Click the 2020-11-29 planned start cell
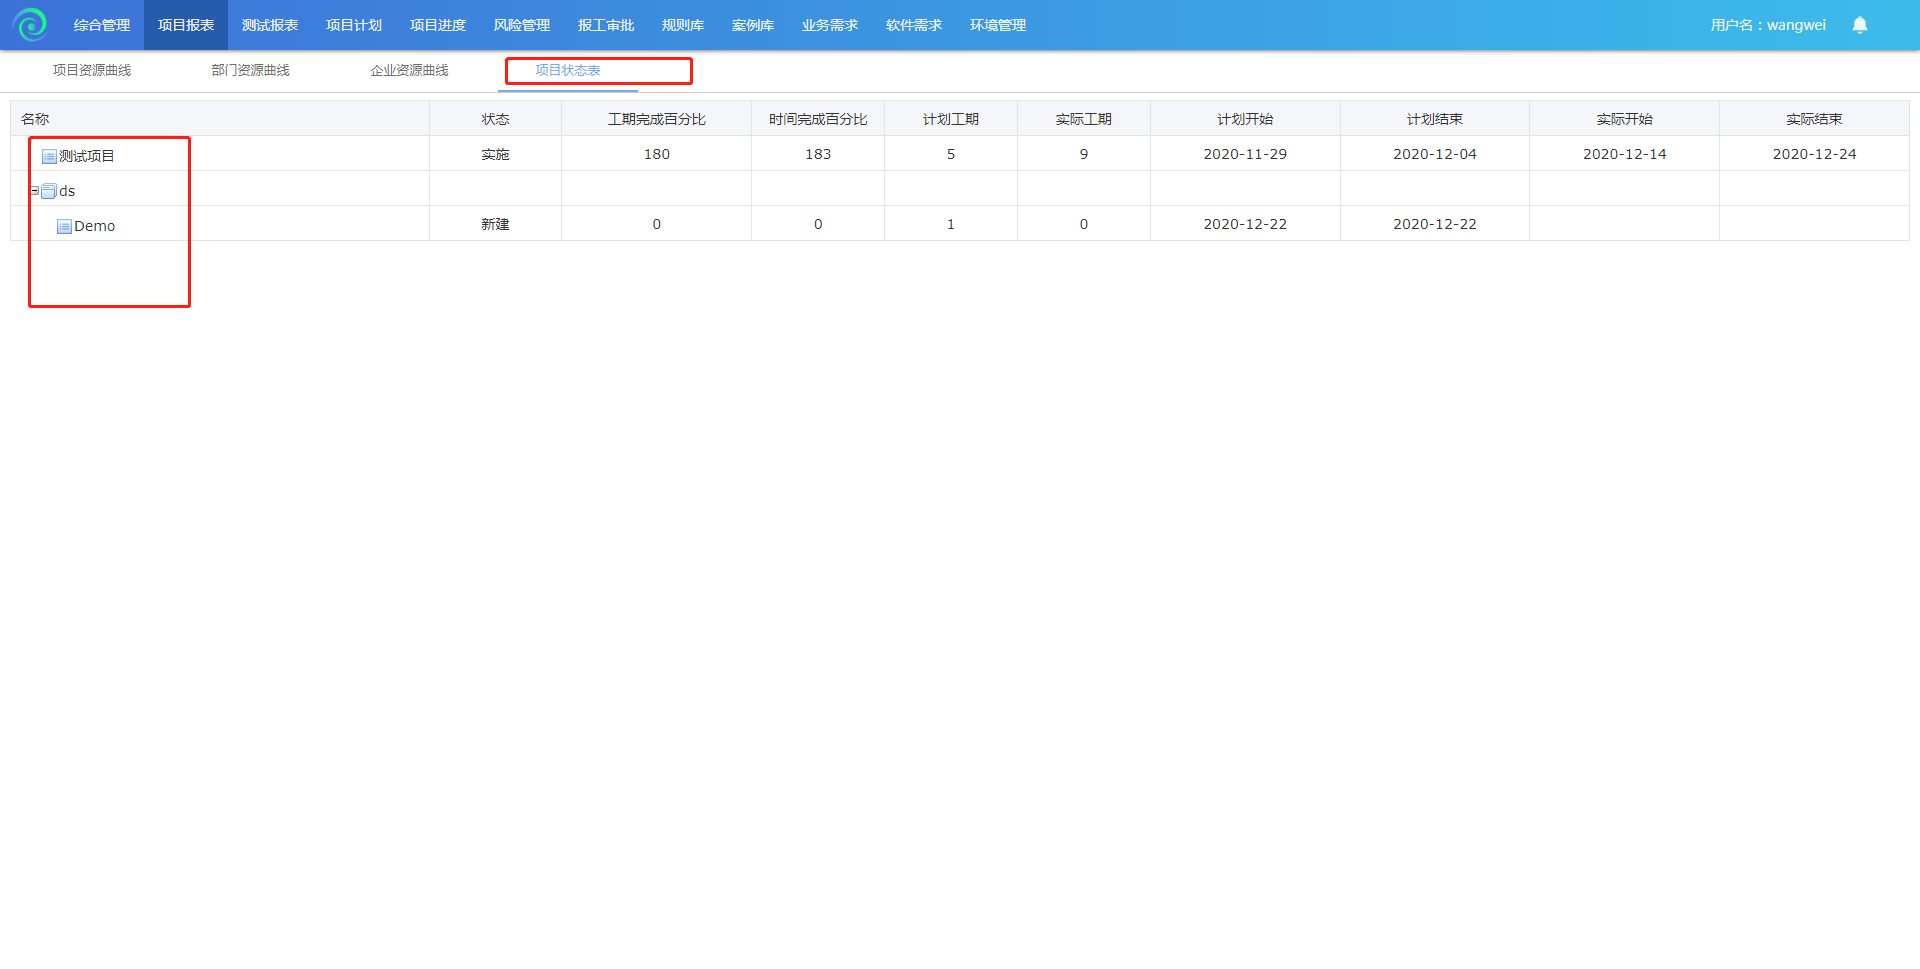The image size is (1920, 969). (1245, 154)
